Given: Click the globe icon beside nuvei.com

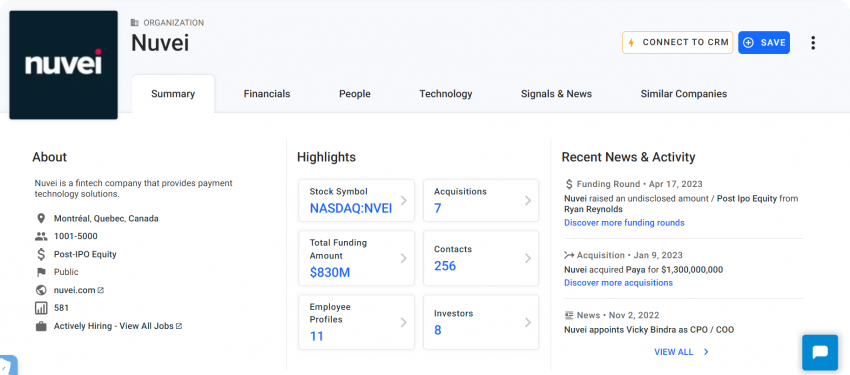Looking at the screenshot, I should click(x=41, y=290).
